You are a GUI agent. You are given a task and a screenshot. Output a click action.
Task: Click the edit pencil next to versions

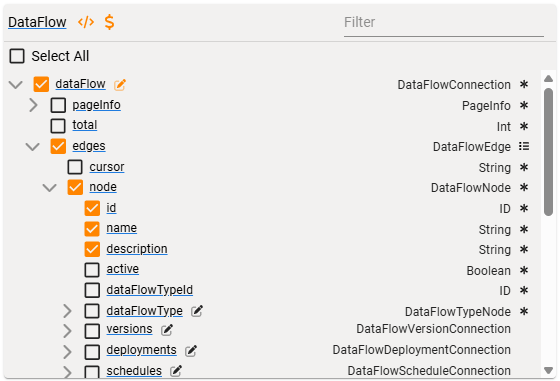(166, 330)
